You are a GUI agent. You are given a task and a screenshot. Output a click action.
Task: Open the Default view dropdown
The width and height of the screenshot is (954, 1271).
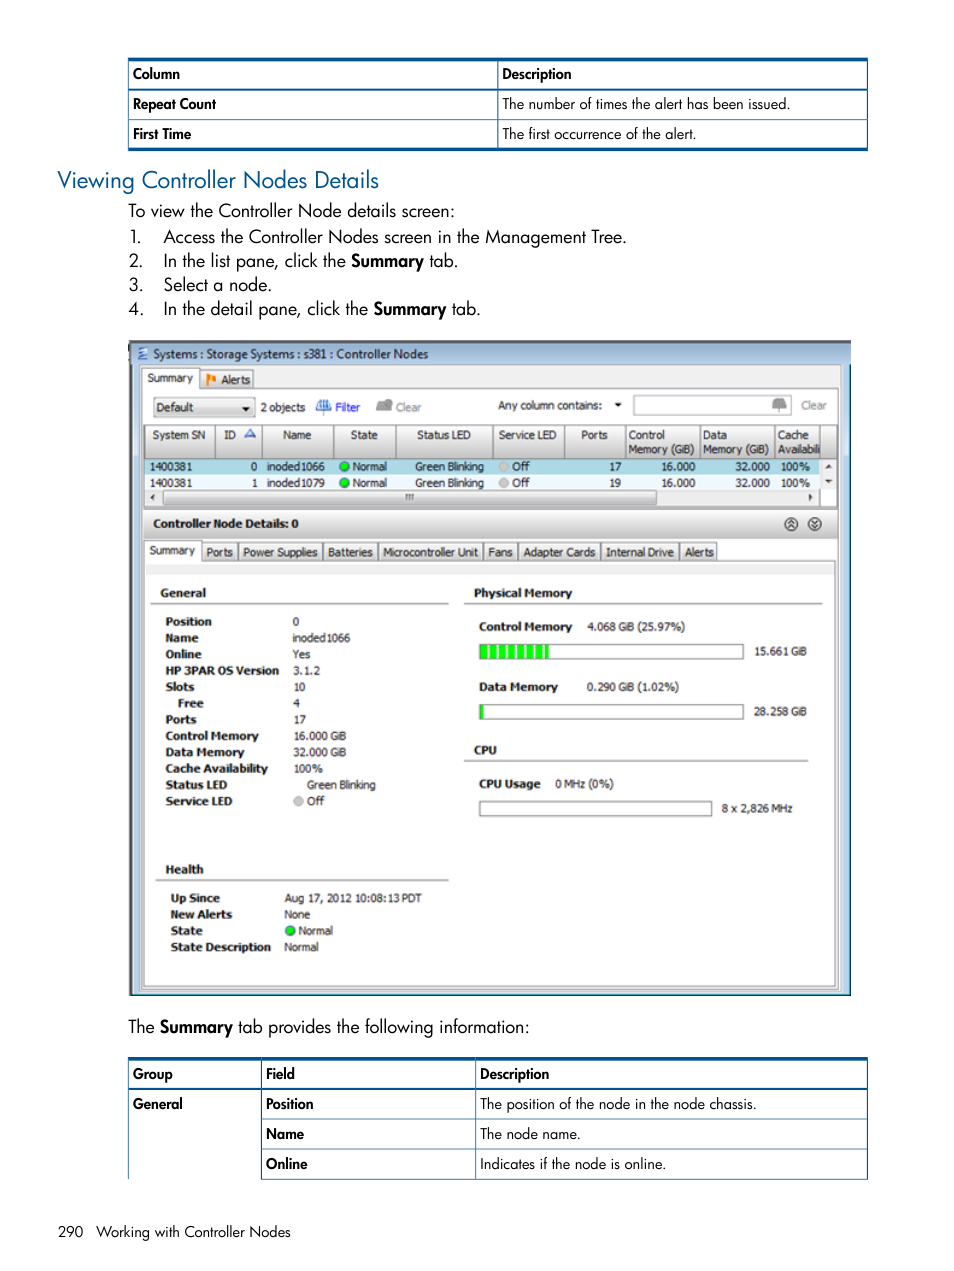[x=203, y=407]
